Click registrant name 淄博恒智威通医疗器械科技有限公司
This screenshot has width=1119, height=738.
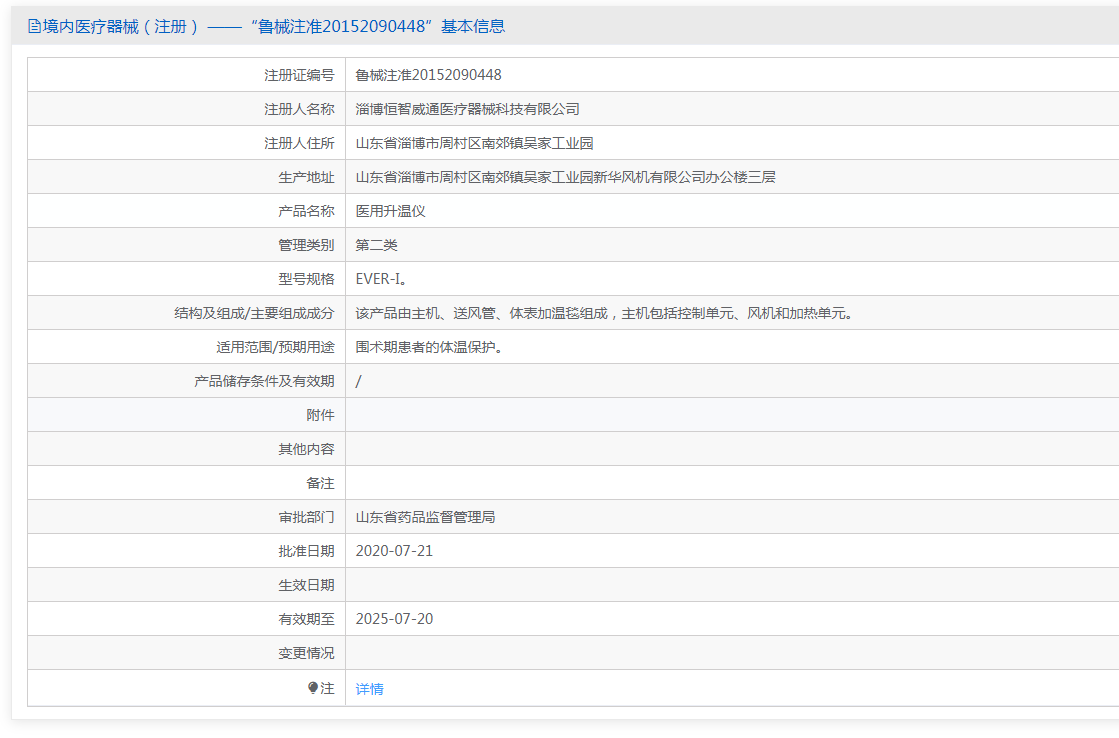pos(467,109)
